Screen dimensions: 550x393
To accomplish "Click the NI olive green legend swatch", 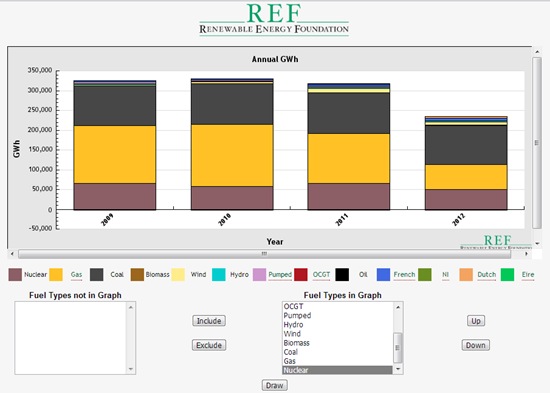I will (x=425, y=275).
